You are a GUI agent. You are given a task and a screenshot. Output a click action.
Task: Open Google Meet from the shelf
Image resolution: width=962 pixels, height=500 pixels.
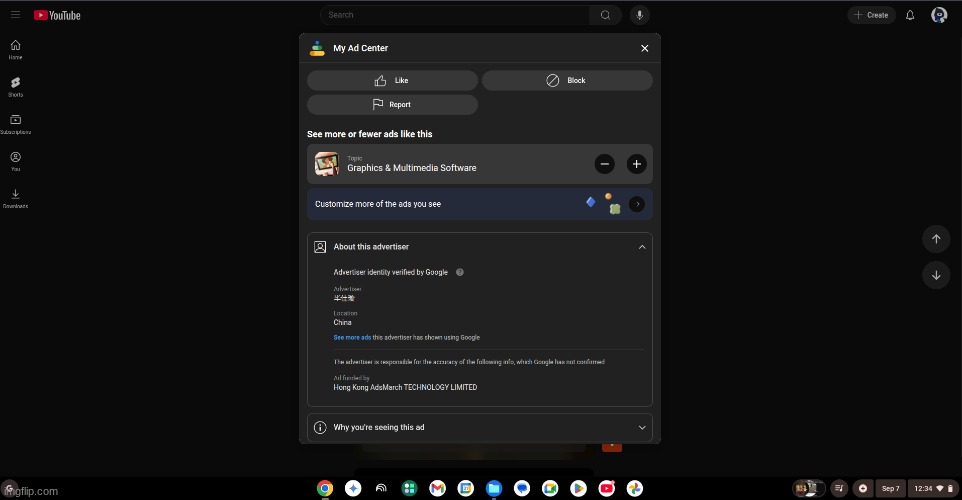tap(550, 488)
